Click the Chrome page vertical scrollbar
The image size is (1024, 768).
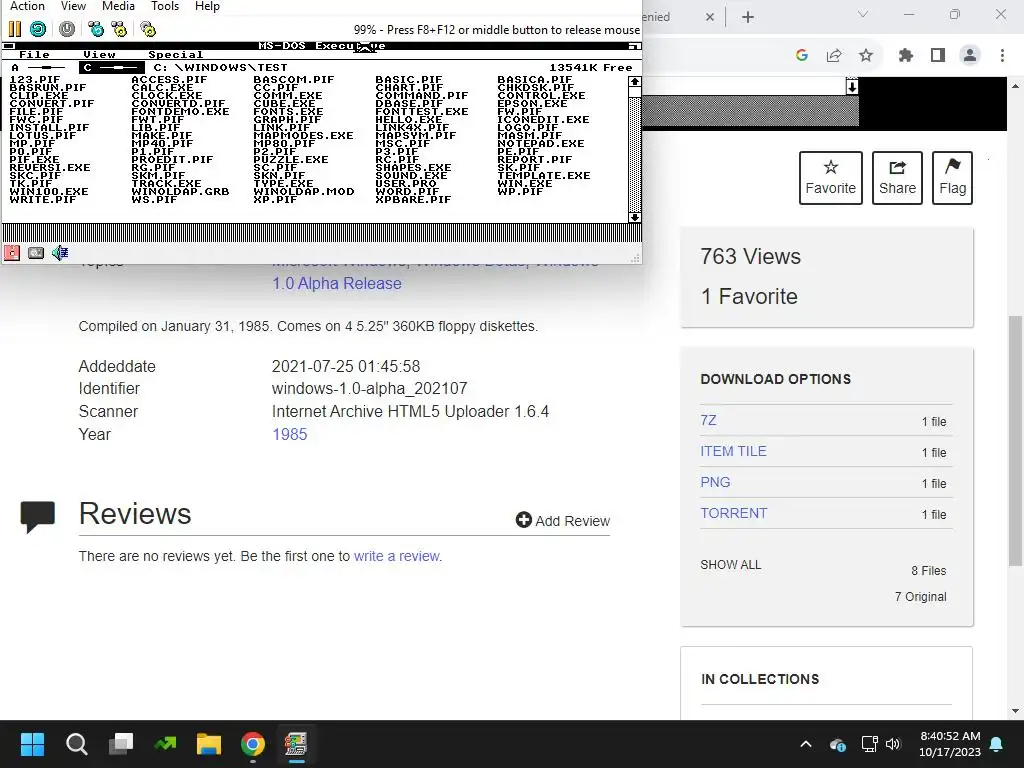[x=1015, y=441]
